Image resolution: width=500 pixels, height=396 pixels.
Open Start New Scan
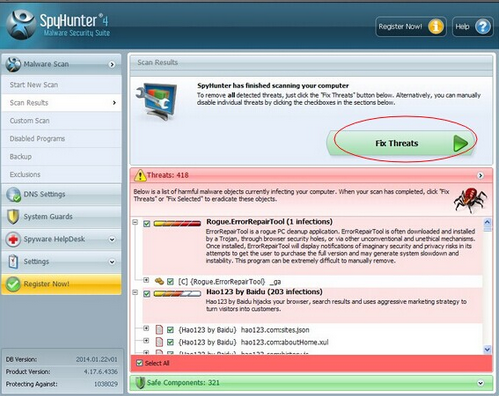61,85
